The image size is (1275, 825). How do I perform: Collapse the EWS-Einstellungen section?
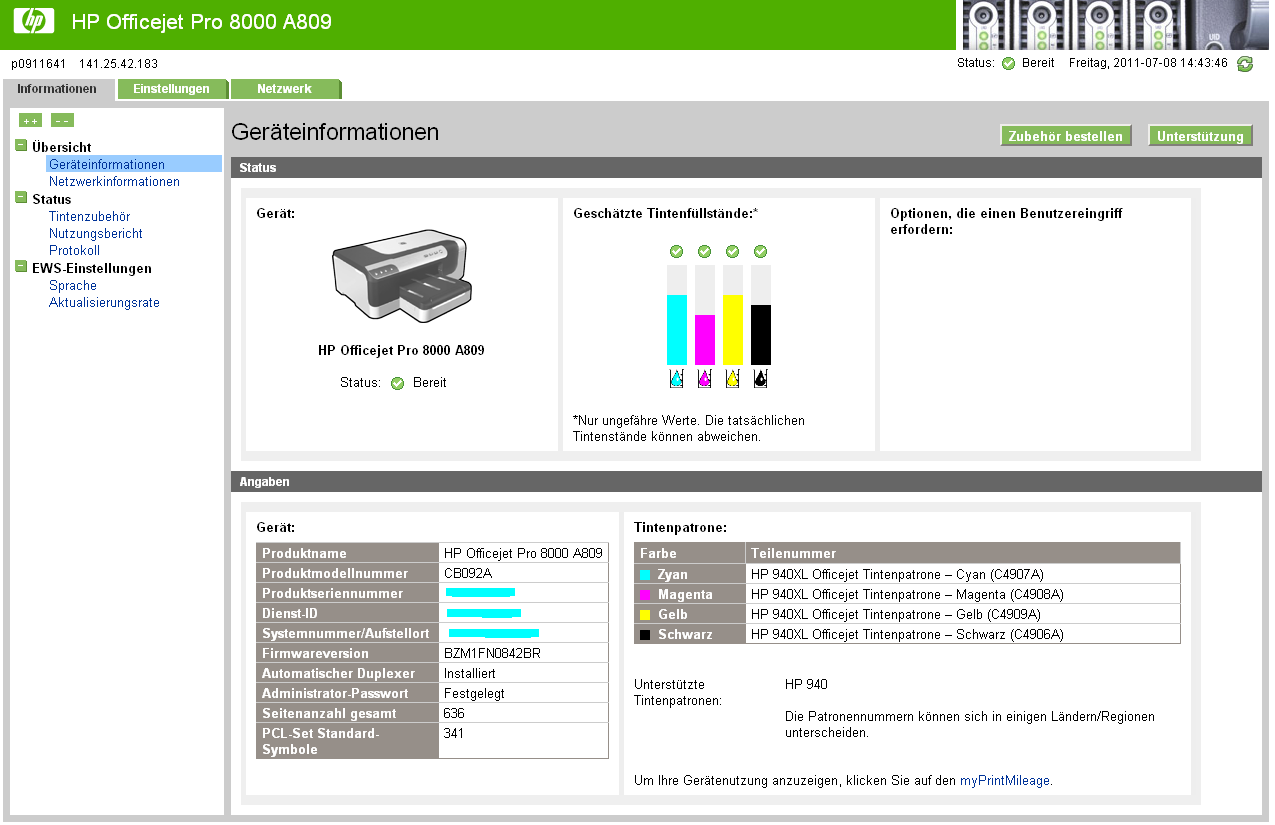coord(21,267)
